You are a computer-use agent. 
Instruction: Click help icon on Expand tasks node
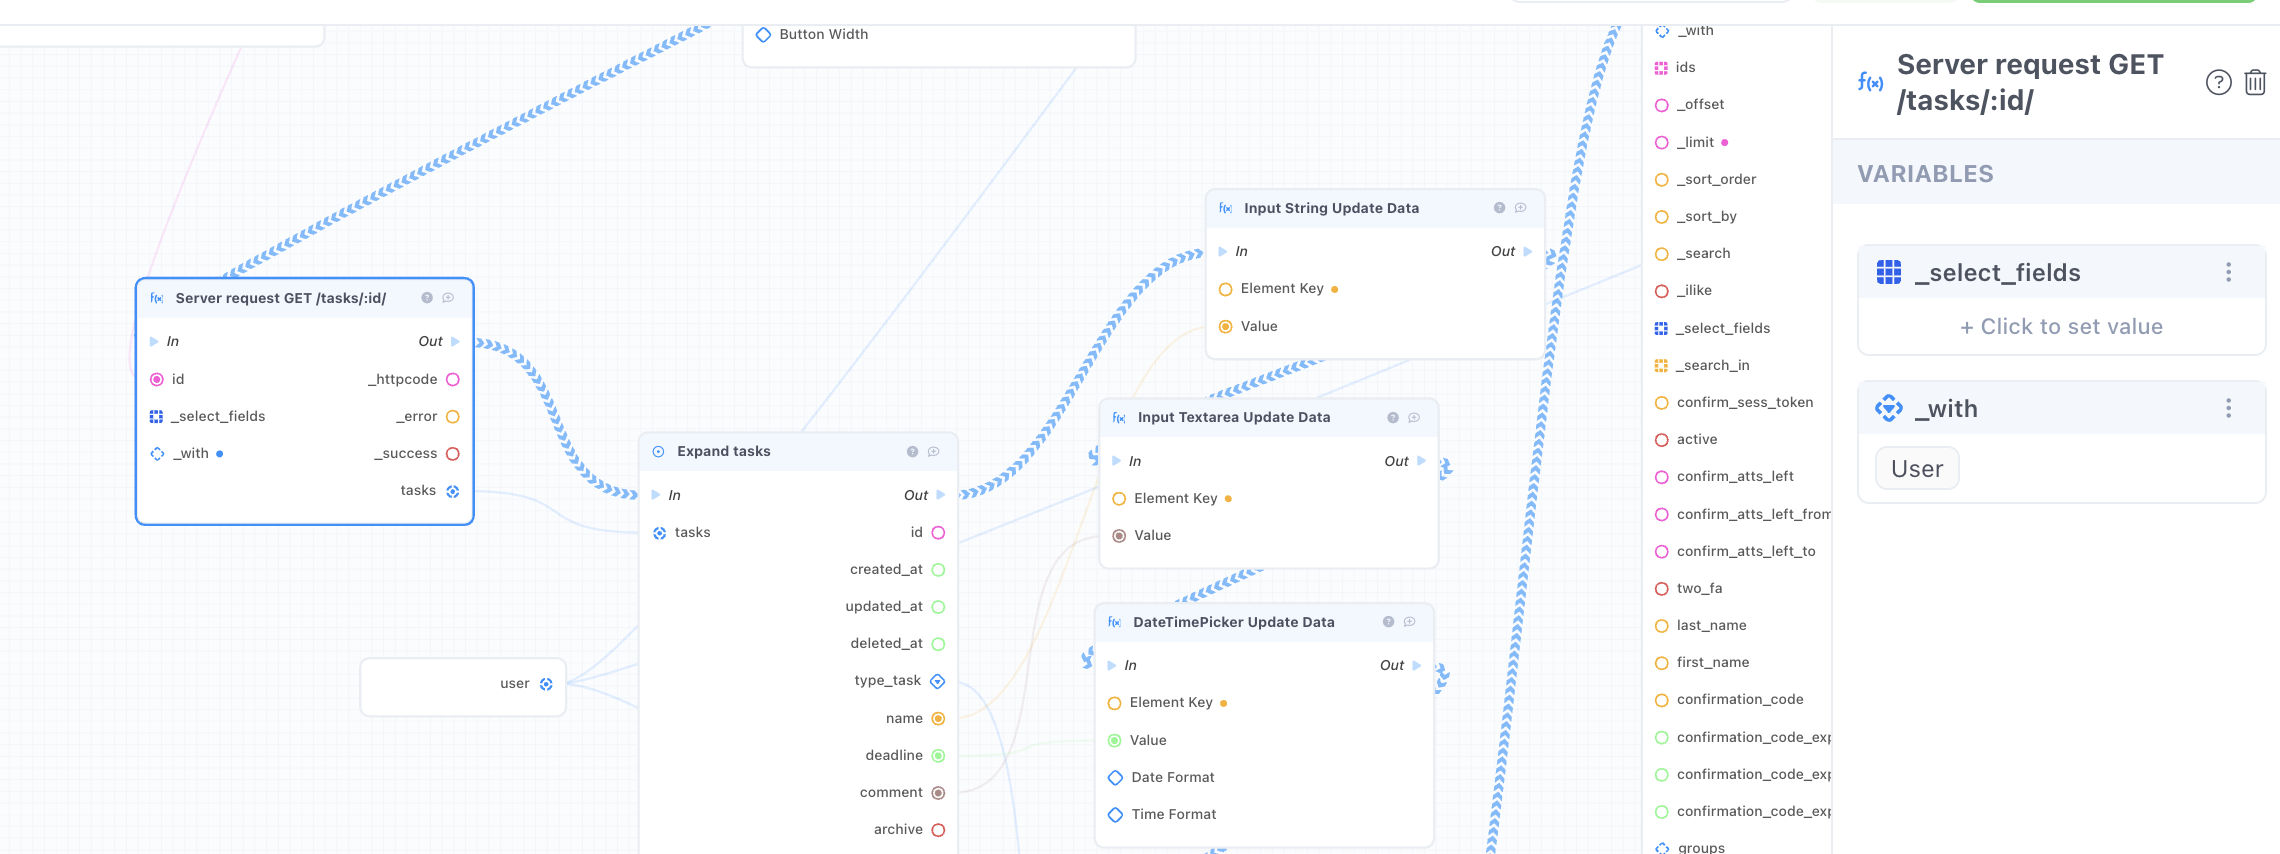(912, 452)
